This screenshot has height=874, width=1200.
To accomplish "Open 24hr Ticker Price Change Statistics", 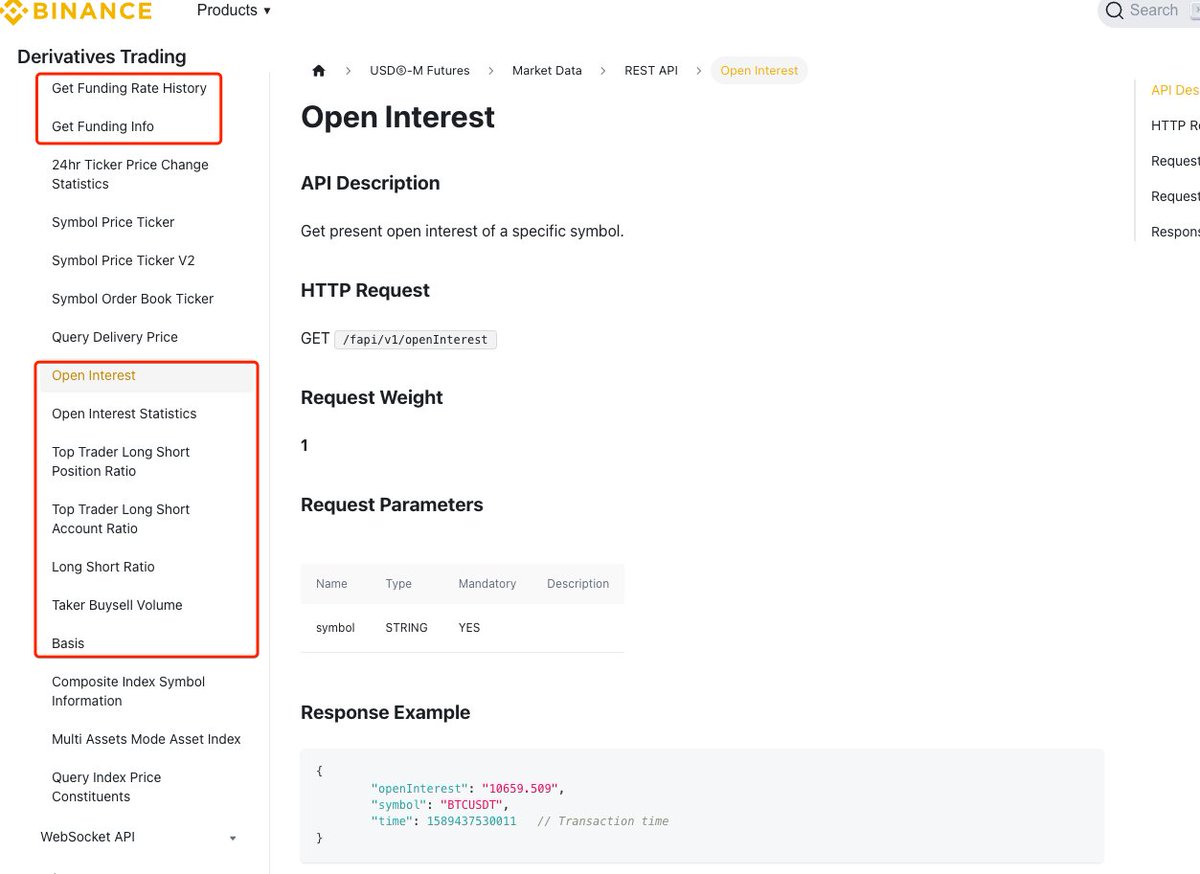I will coord(130,174).
